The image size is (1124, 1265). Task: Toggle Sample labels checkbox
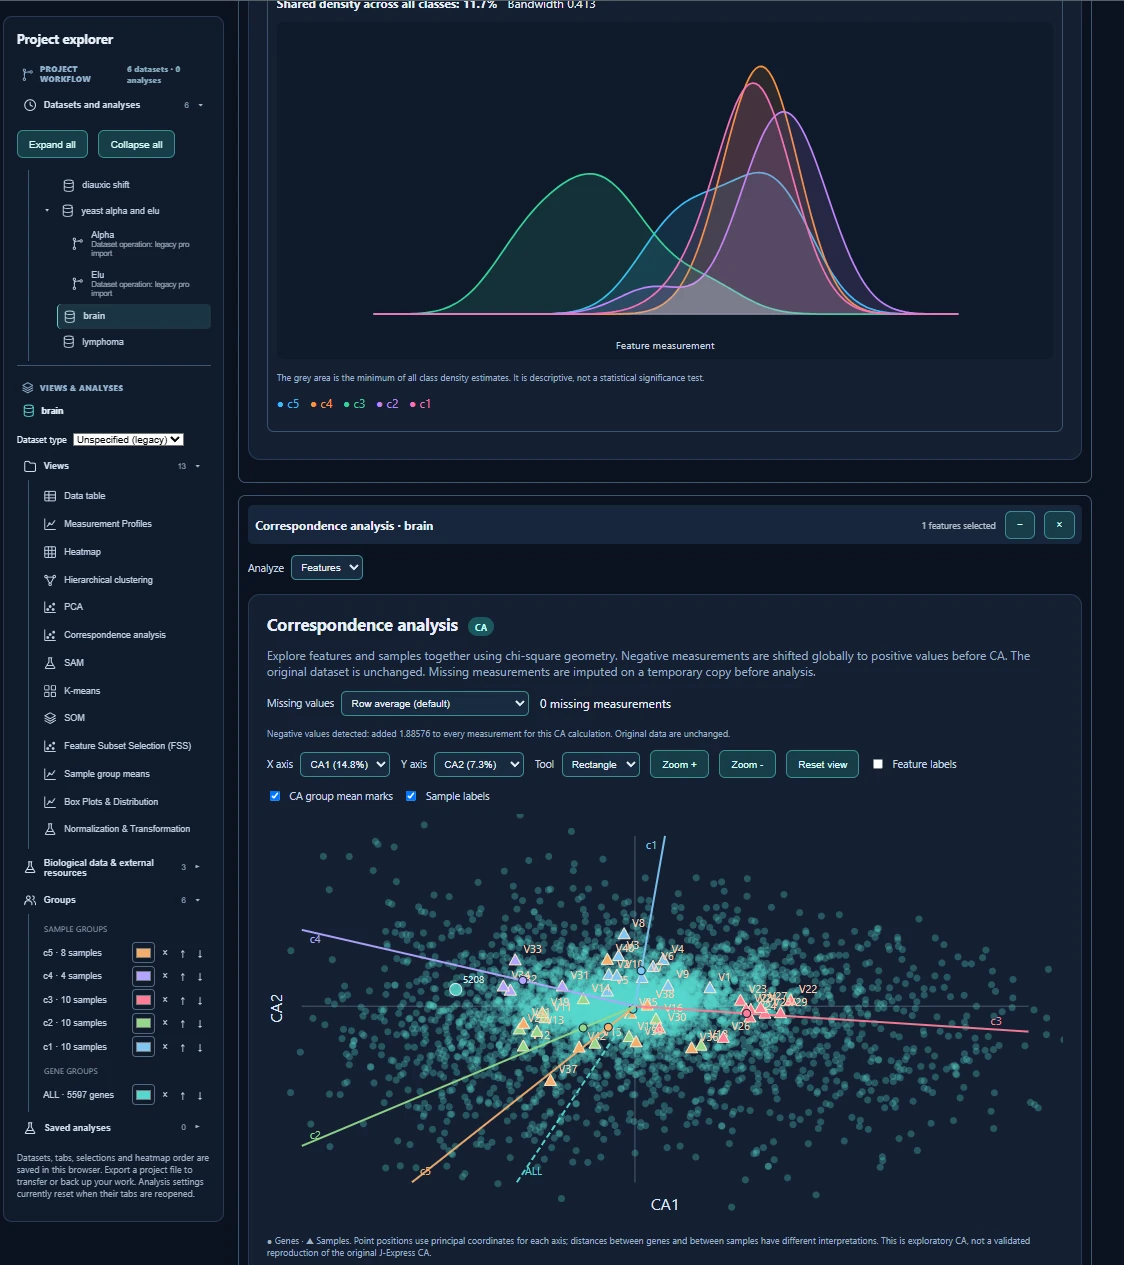[411, 796]
